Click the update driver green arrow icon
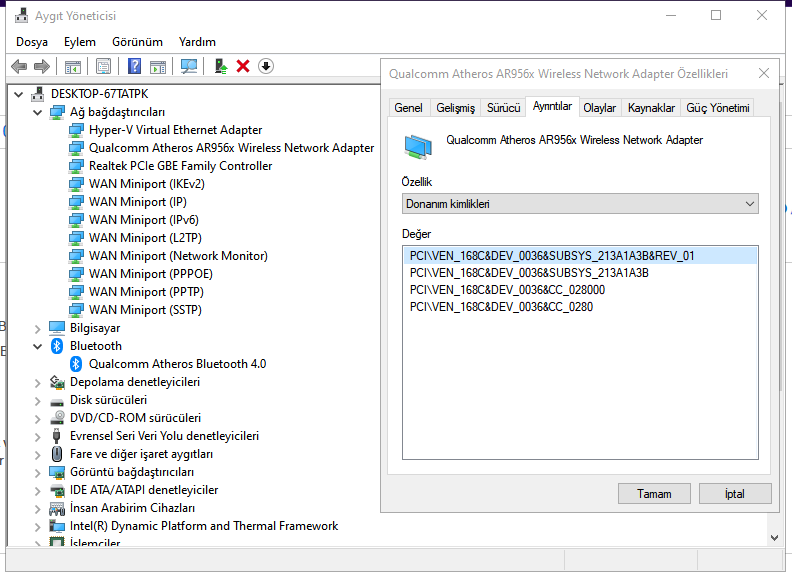Viewport: 792px width, 584px height. 221,66
